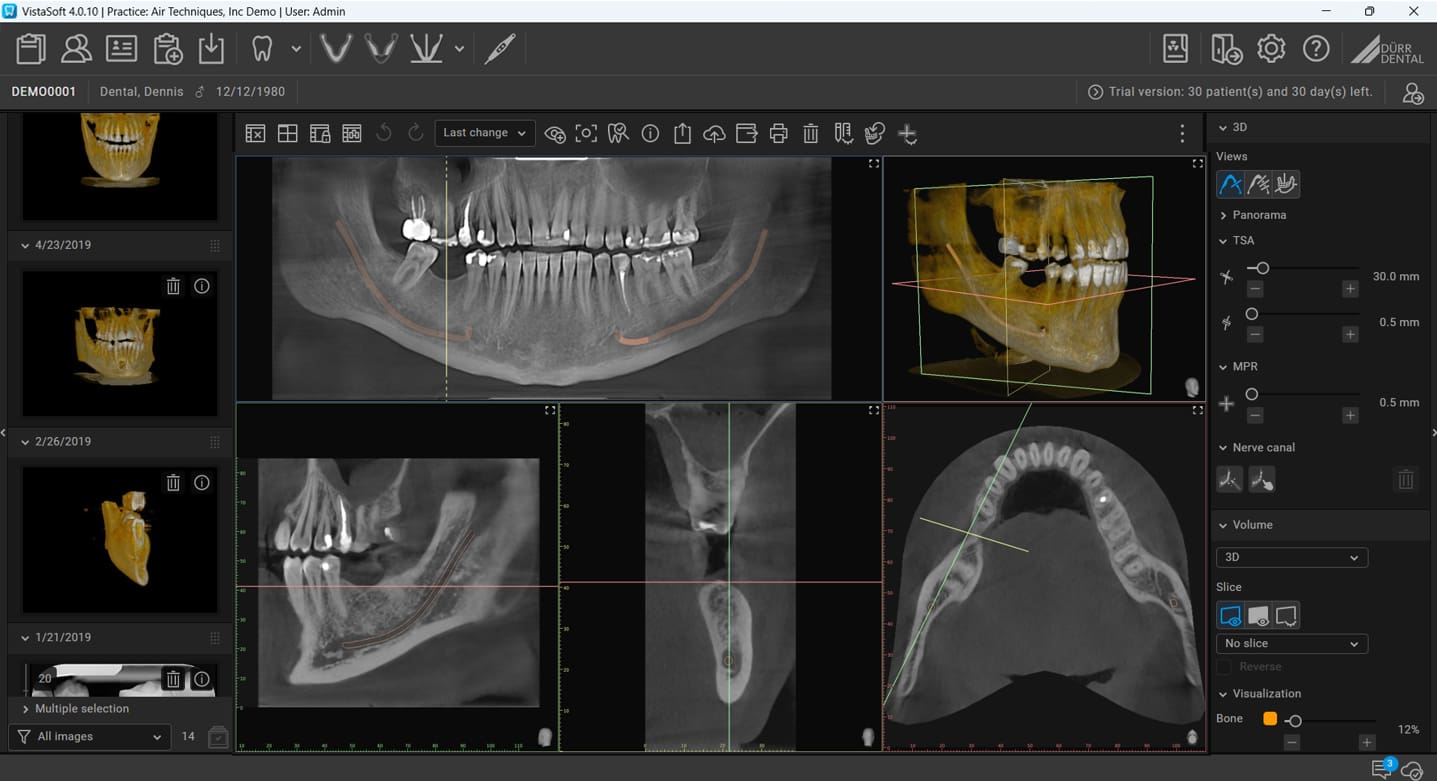Open the 'Last change' sorting dropdown

click(x=484, y=132)
